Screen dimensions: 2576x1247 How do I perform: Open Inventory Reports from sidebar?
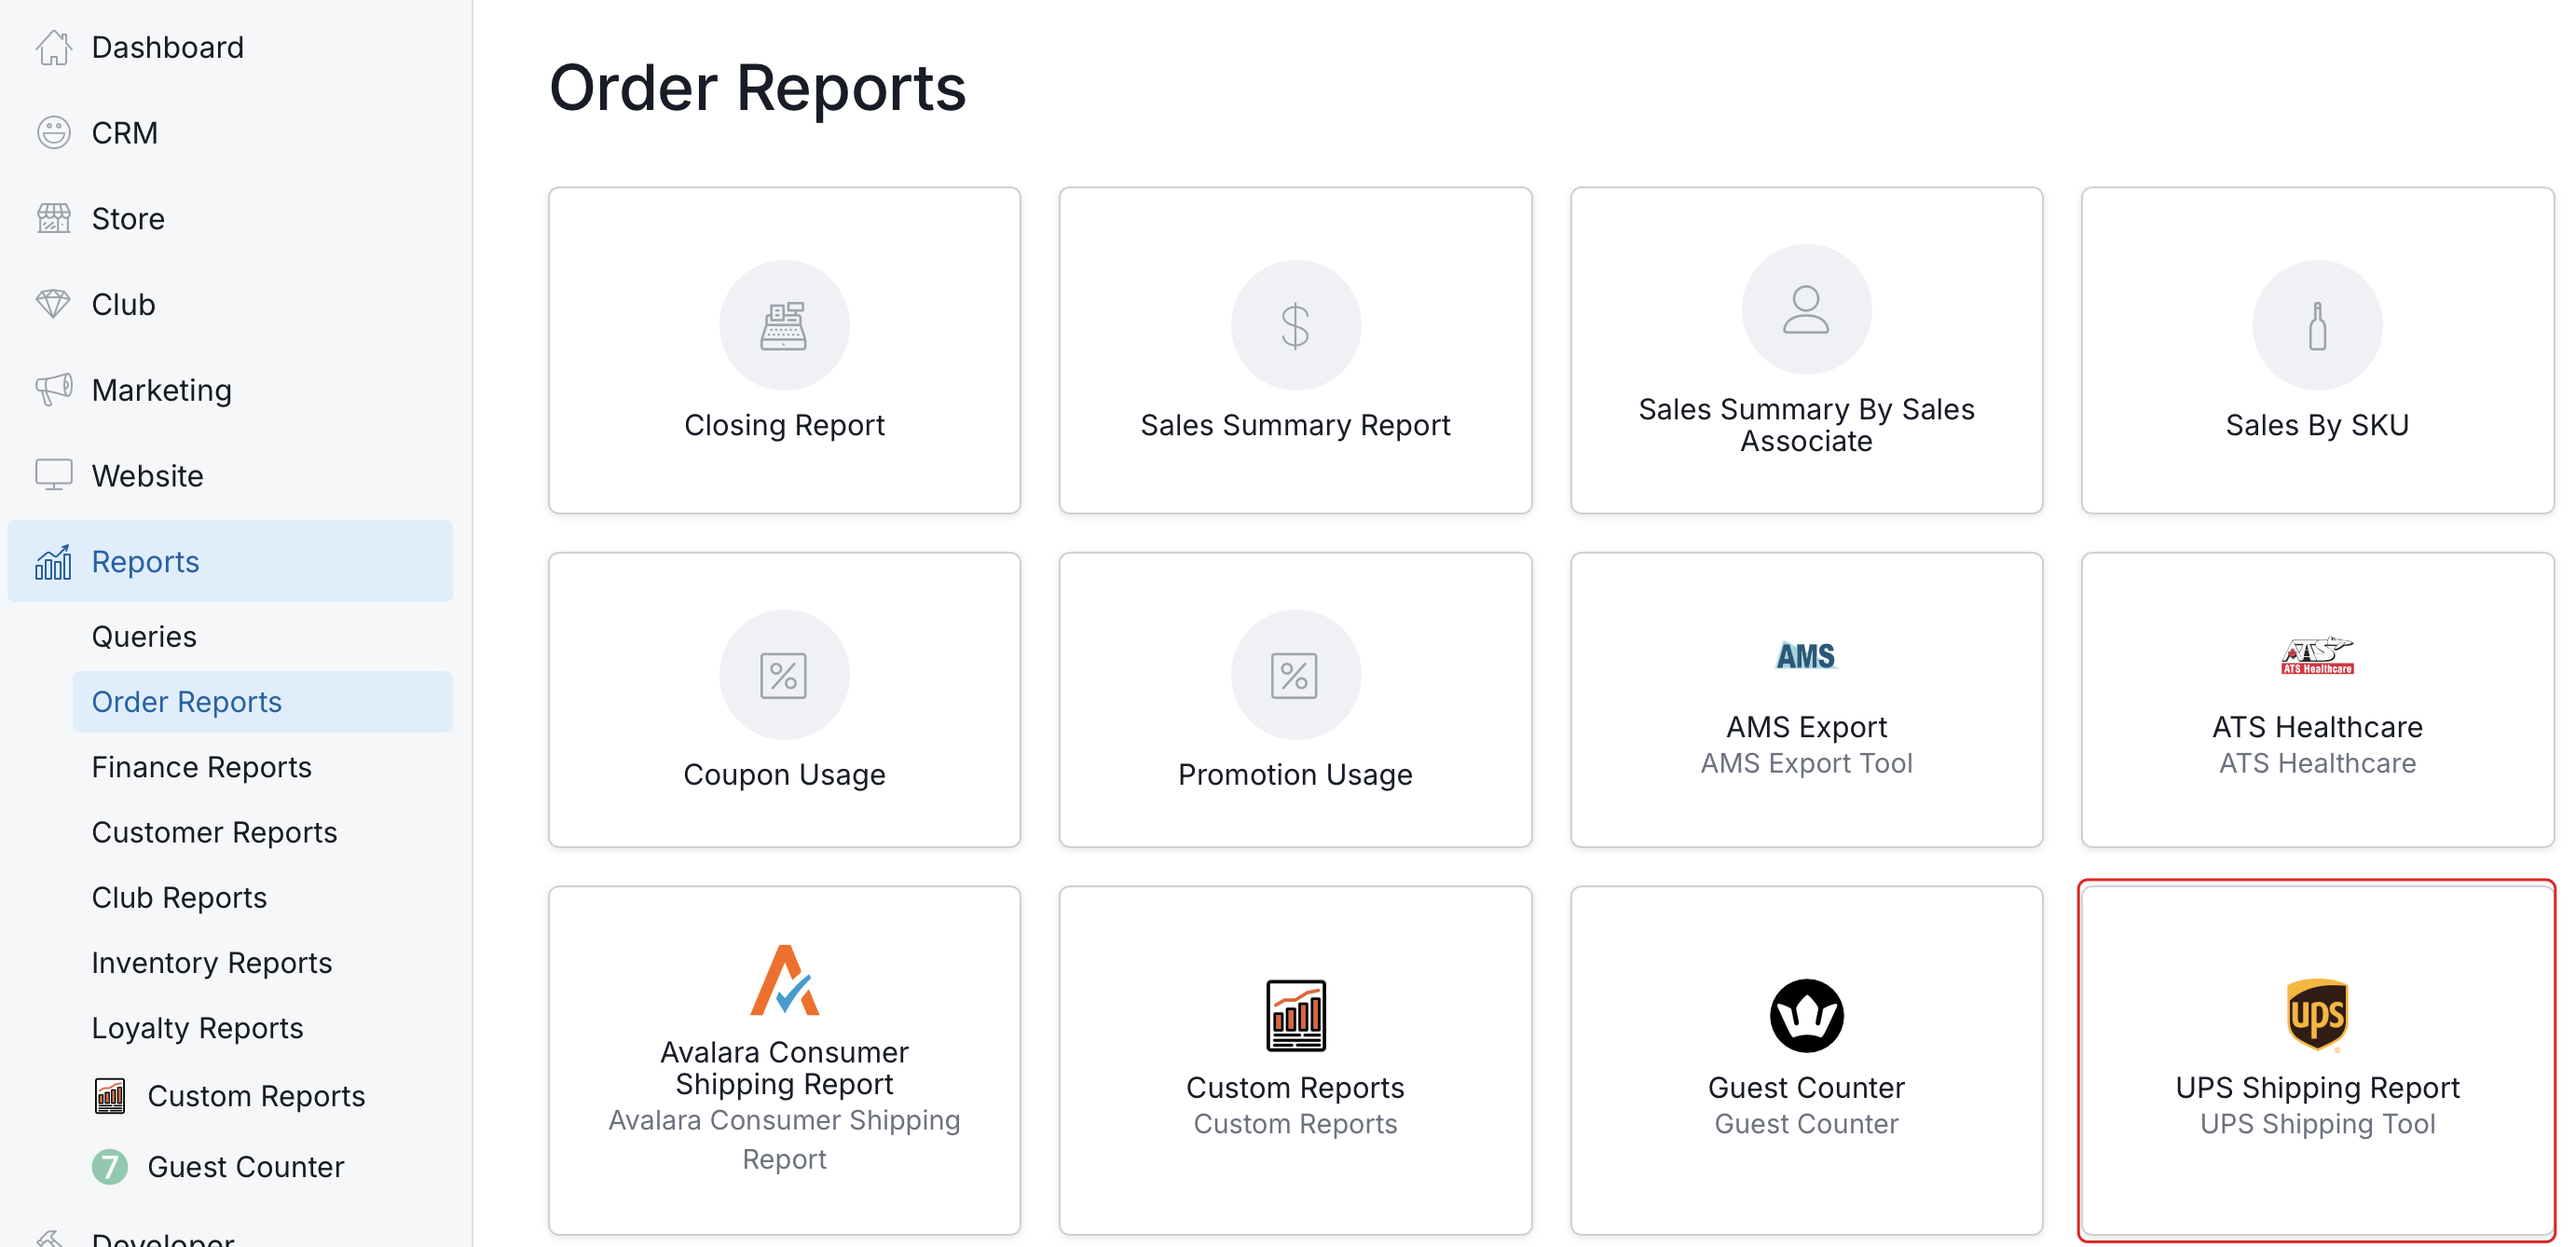coord(211,962)
